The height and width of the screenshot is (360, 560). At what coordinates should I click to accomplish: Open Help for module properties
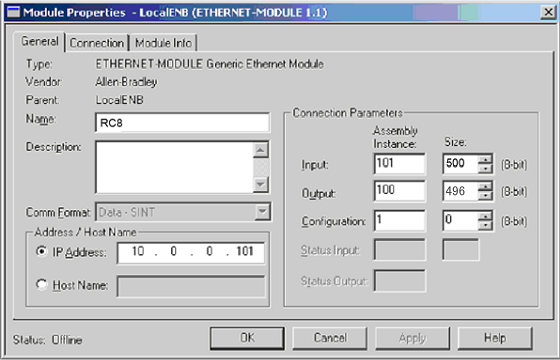(x=495, y=338)
